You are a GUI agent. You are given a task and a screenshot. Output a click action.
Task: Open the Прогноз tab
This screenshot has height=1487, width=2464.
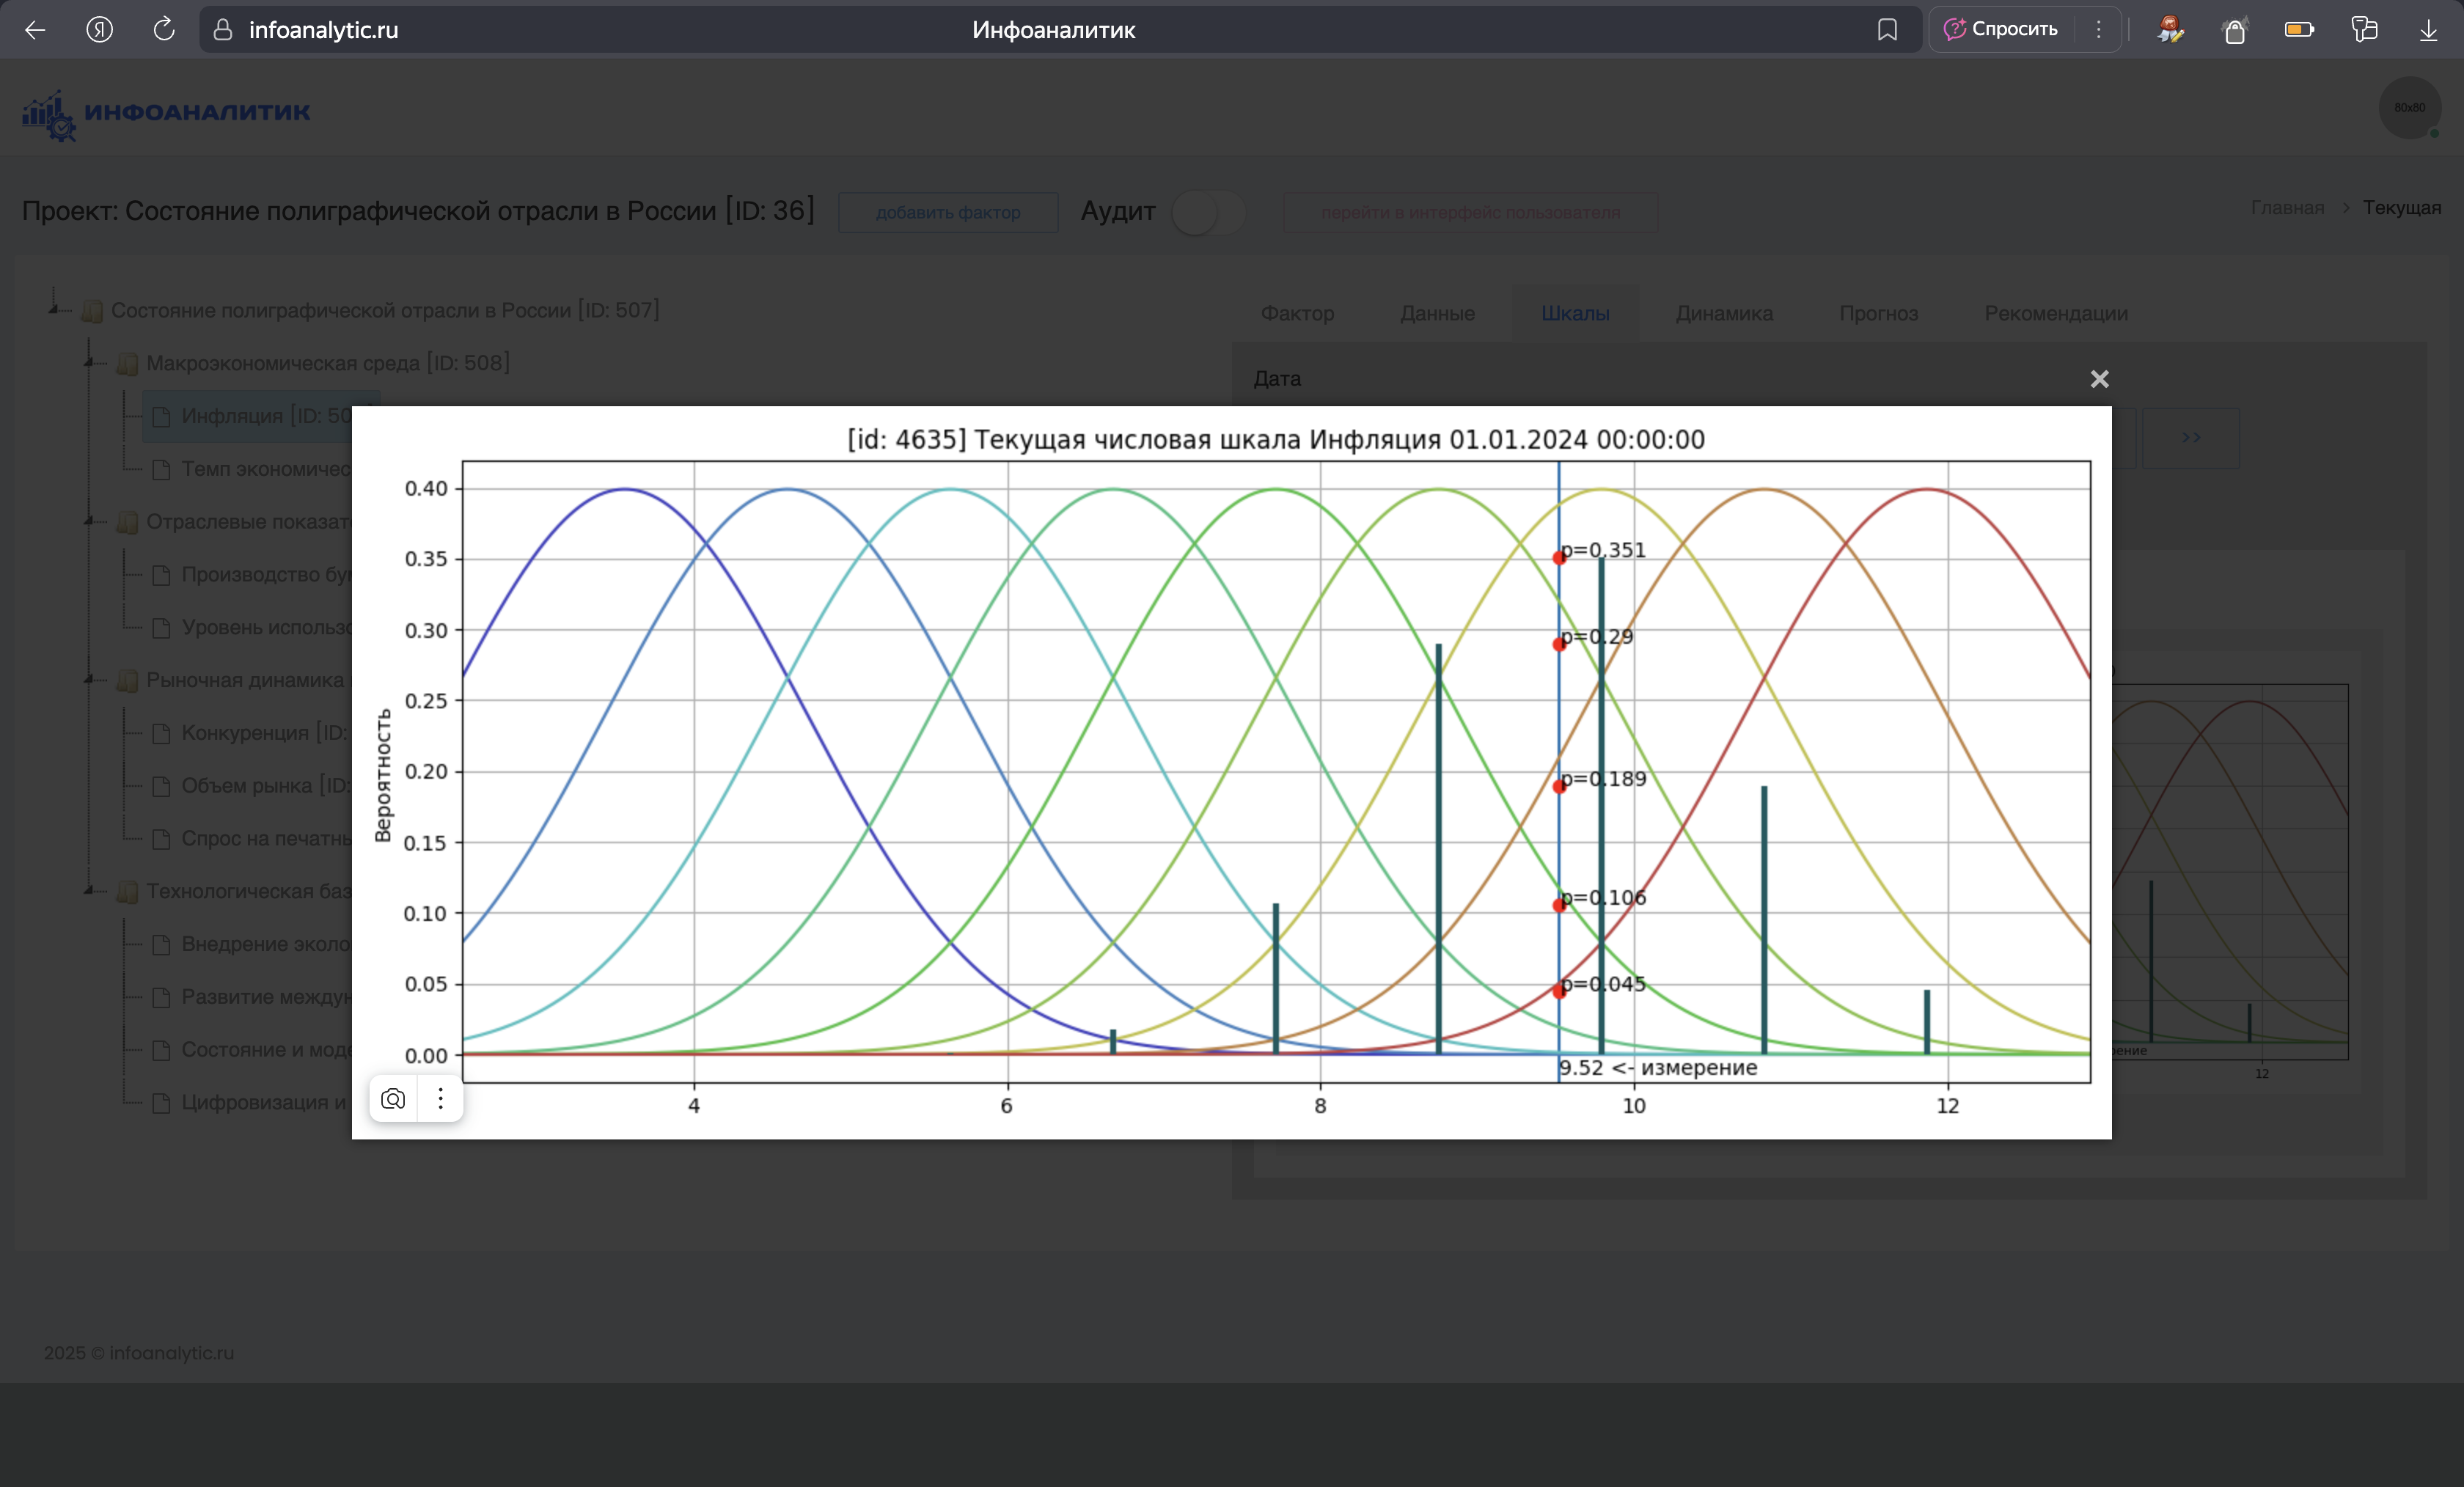(x=1878, y=313)
